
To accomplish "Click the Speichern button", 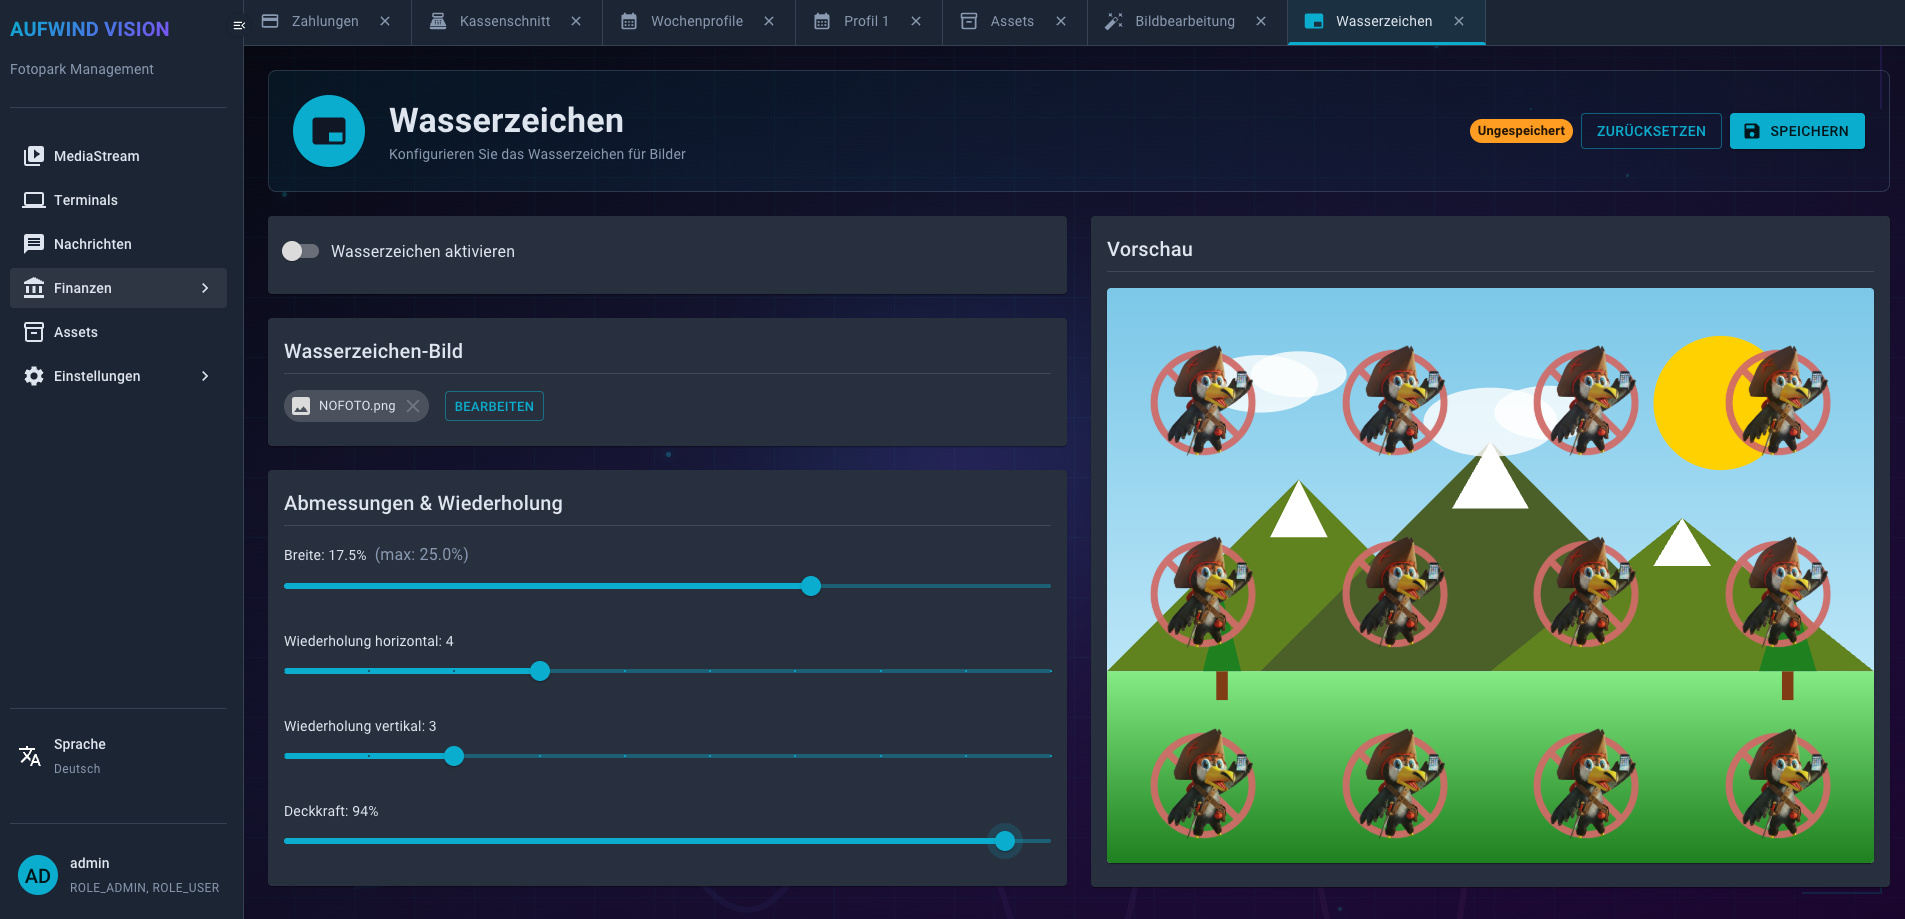I will (1796, 131).
